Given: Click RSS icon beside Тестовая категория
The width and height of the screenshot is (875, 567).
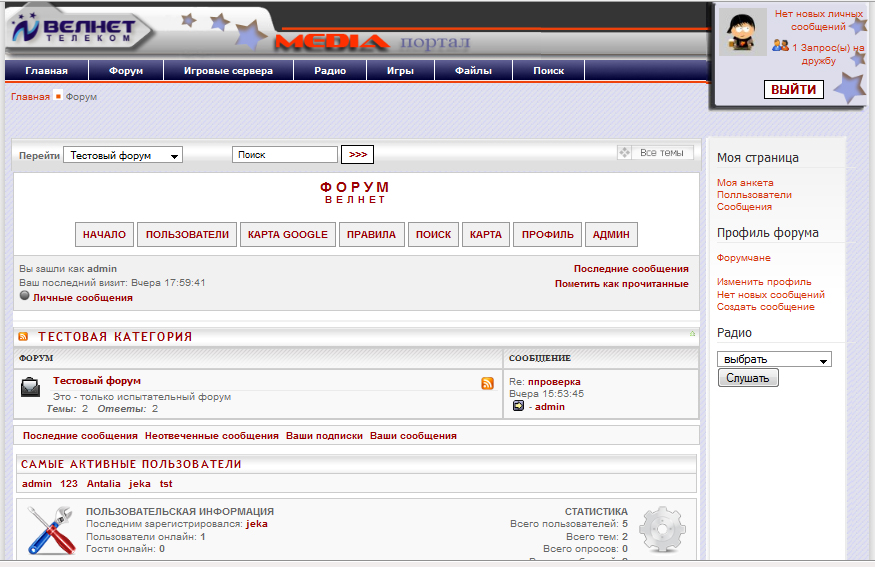Looking at the screenshot, I should point(23,336).
